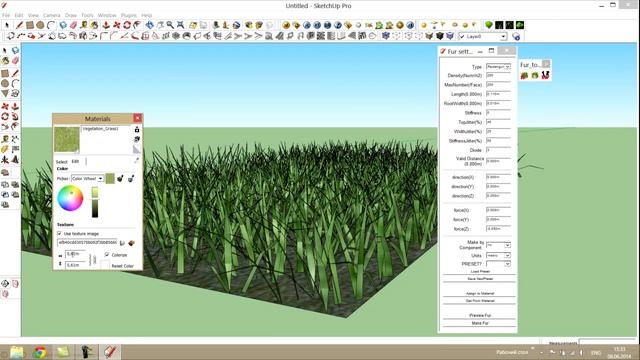Pick a hue on the color wheel

point(70,198)
